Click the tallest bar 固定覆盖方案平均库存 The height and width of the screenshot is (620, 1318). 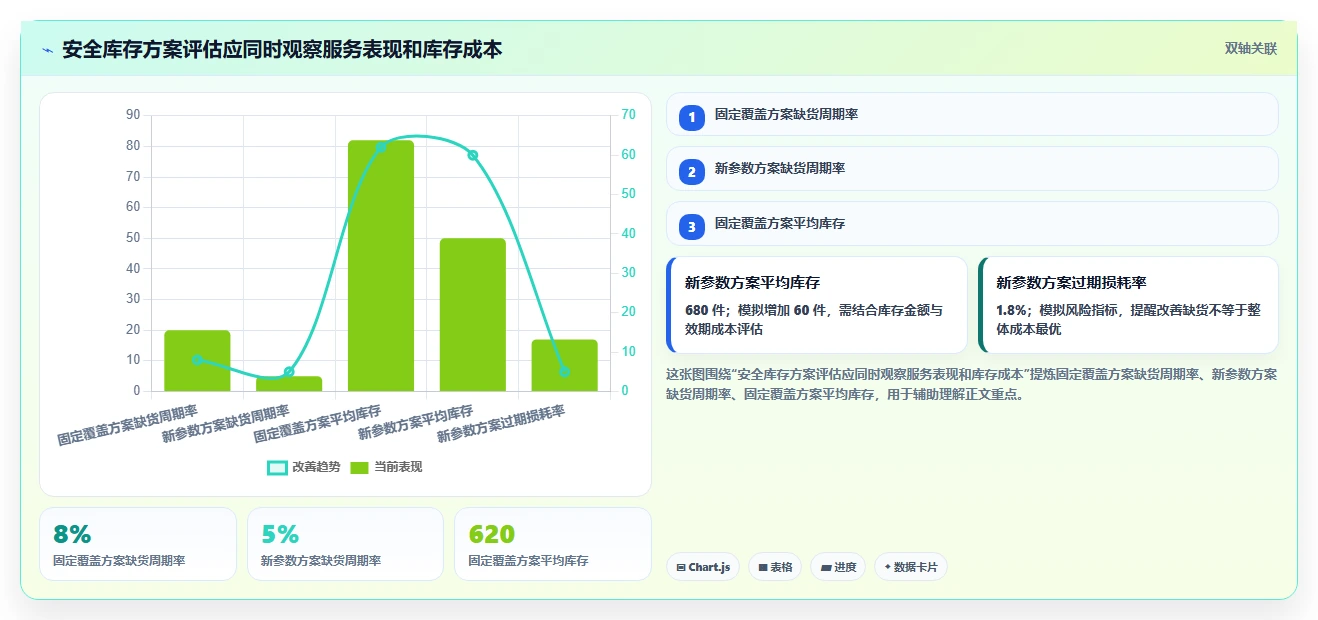[x=381, y=266]
